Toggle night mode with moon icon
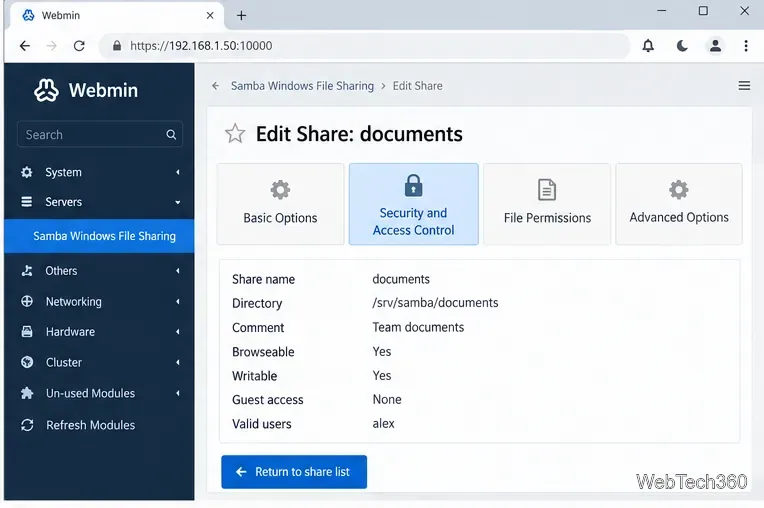764x508 pixels. pyautogui.click(x=682, y=46)
